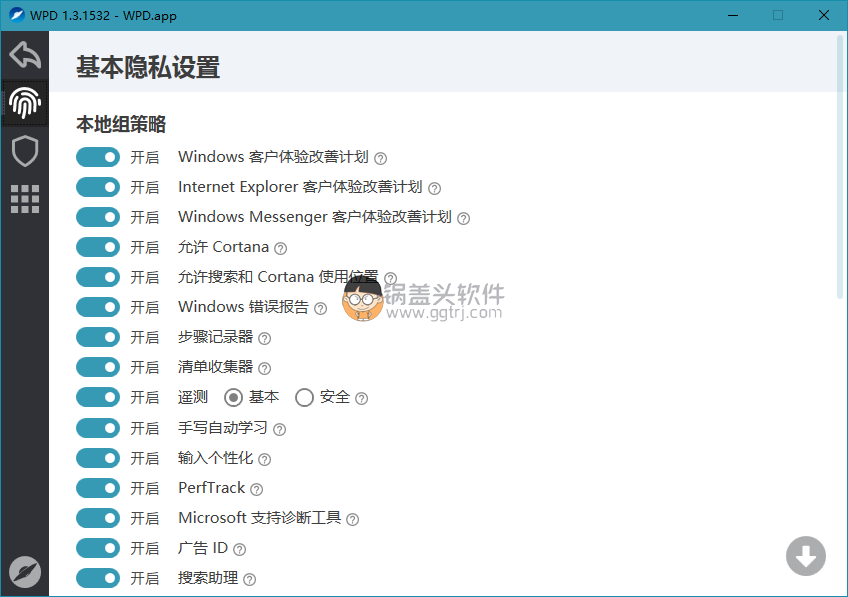The width and height of the screenshot is (848, 597).
Task: Turn off Windows 错误报告 switch
Action: coord(98,307)
